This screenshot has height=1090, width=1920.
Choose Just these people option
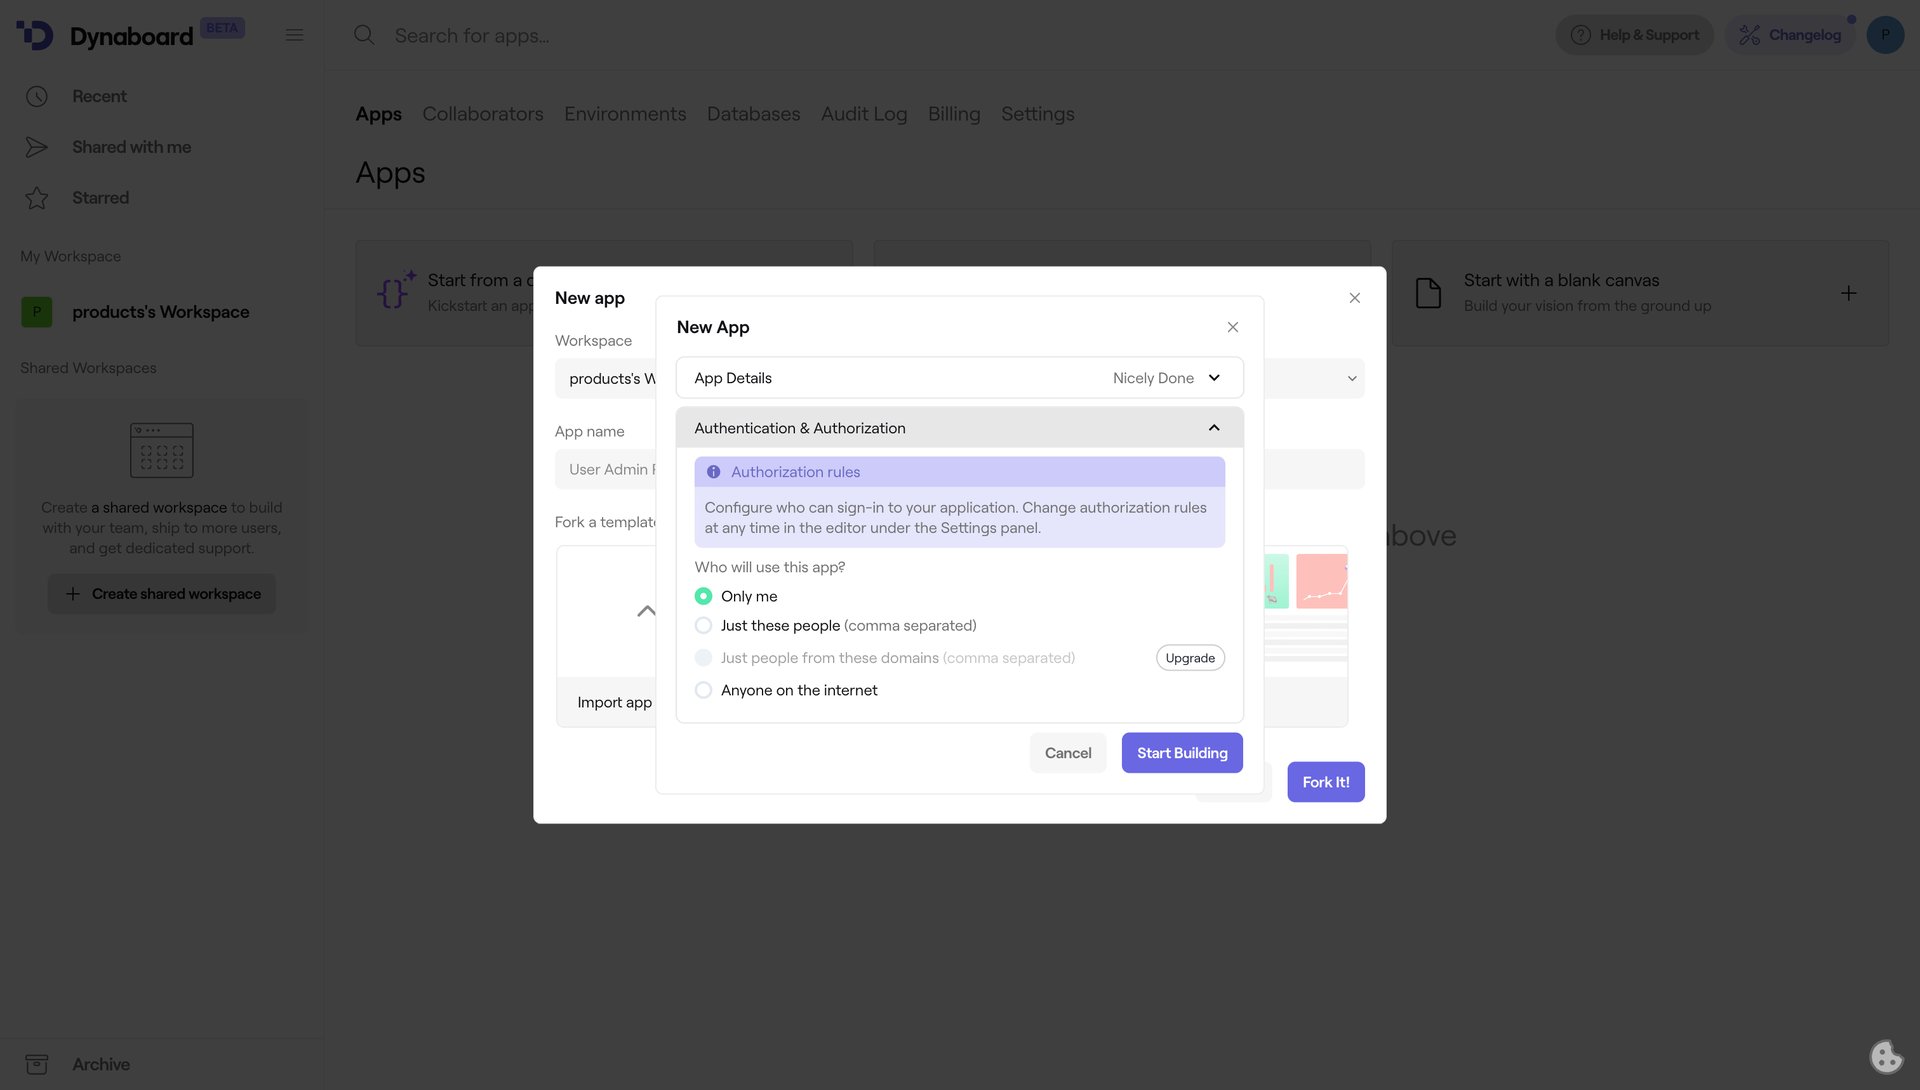tap(703, 625)
